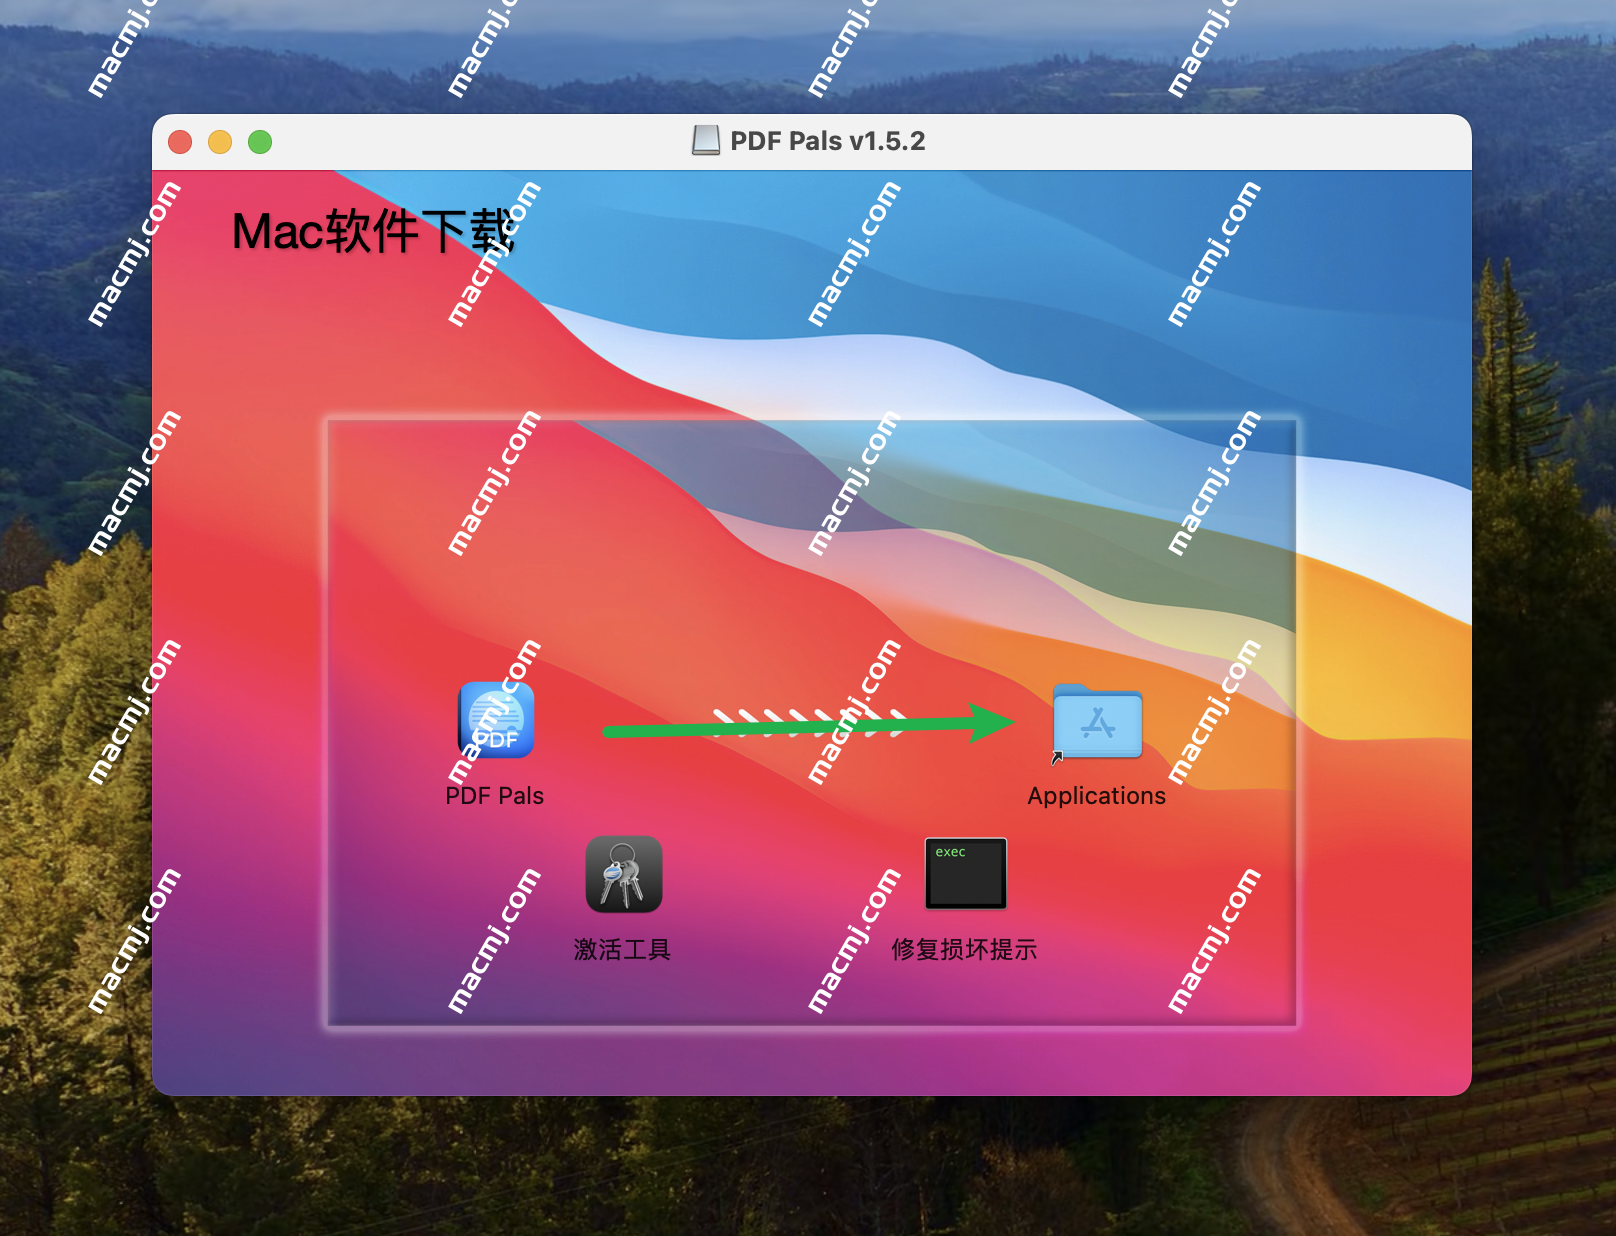Minimize the window with yellow button
The width and height of the screenshot is (1616, 1236).
(220, 142)
